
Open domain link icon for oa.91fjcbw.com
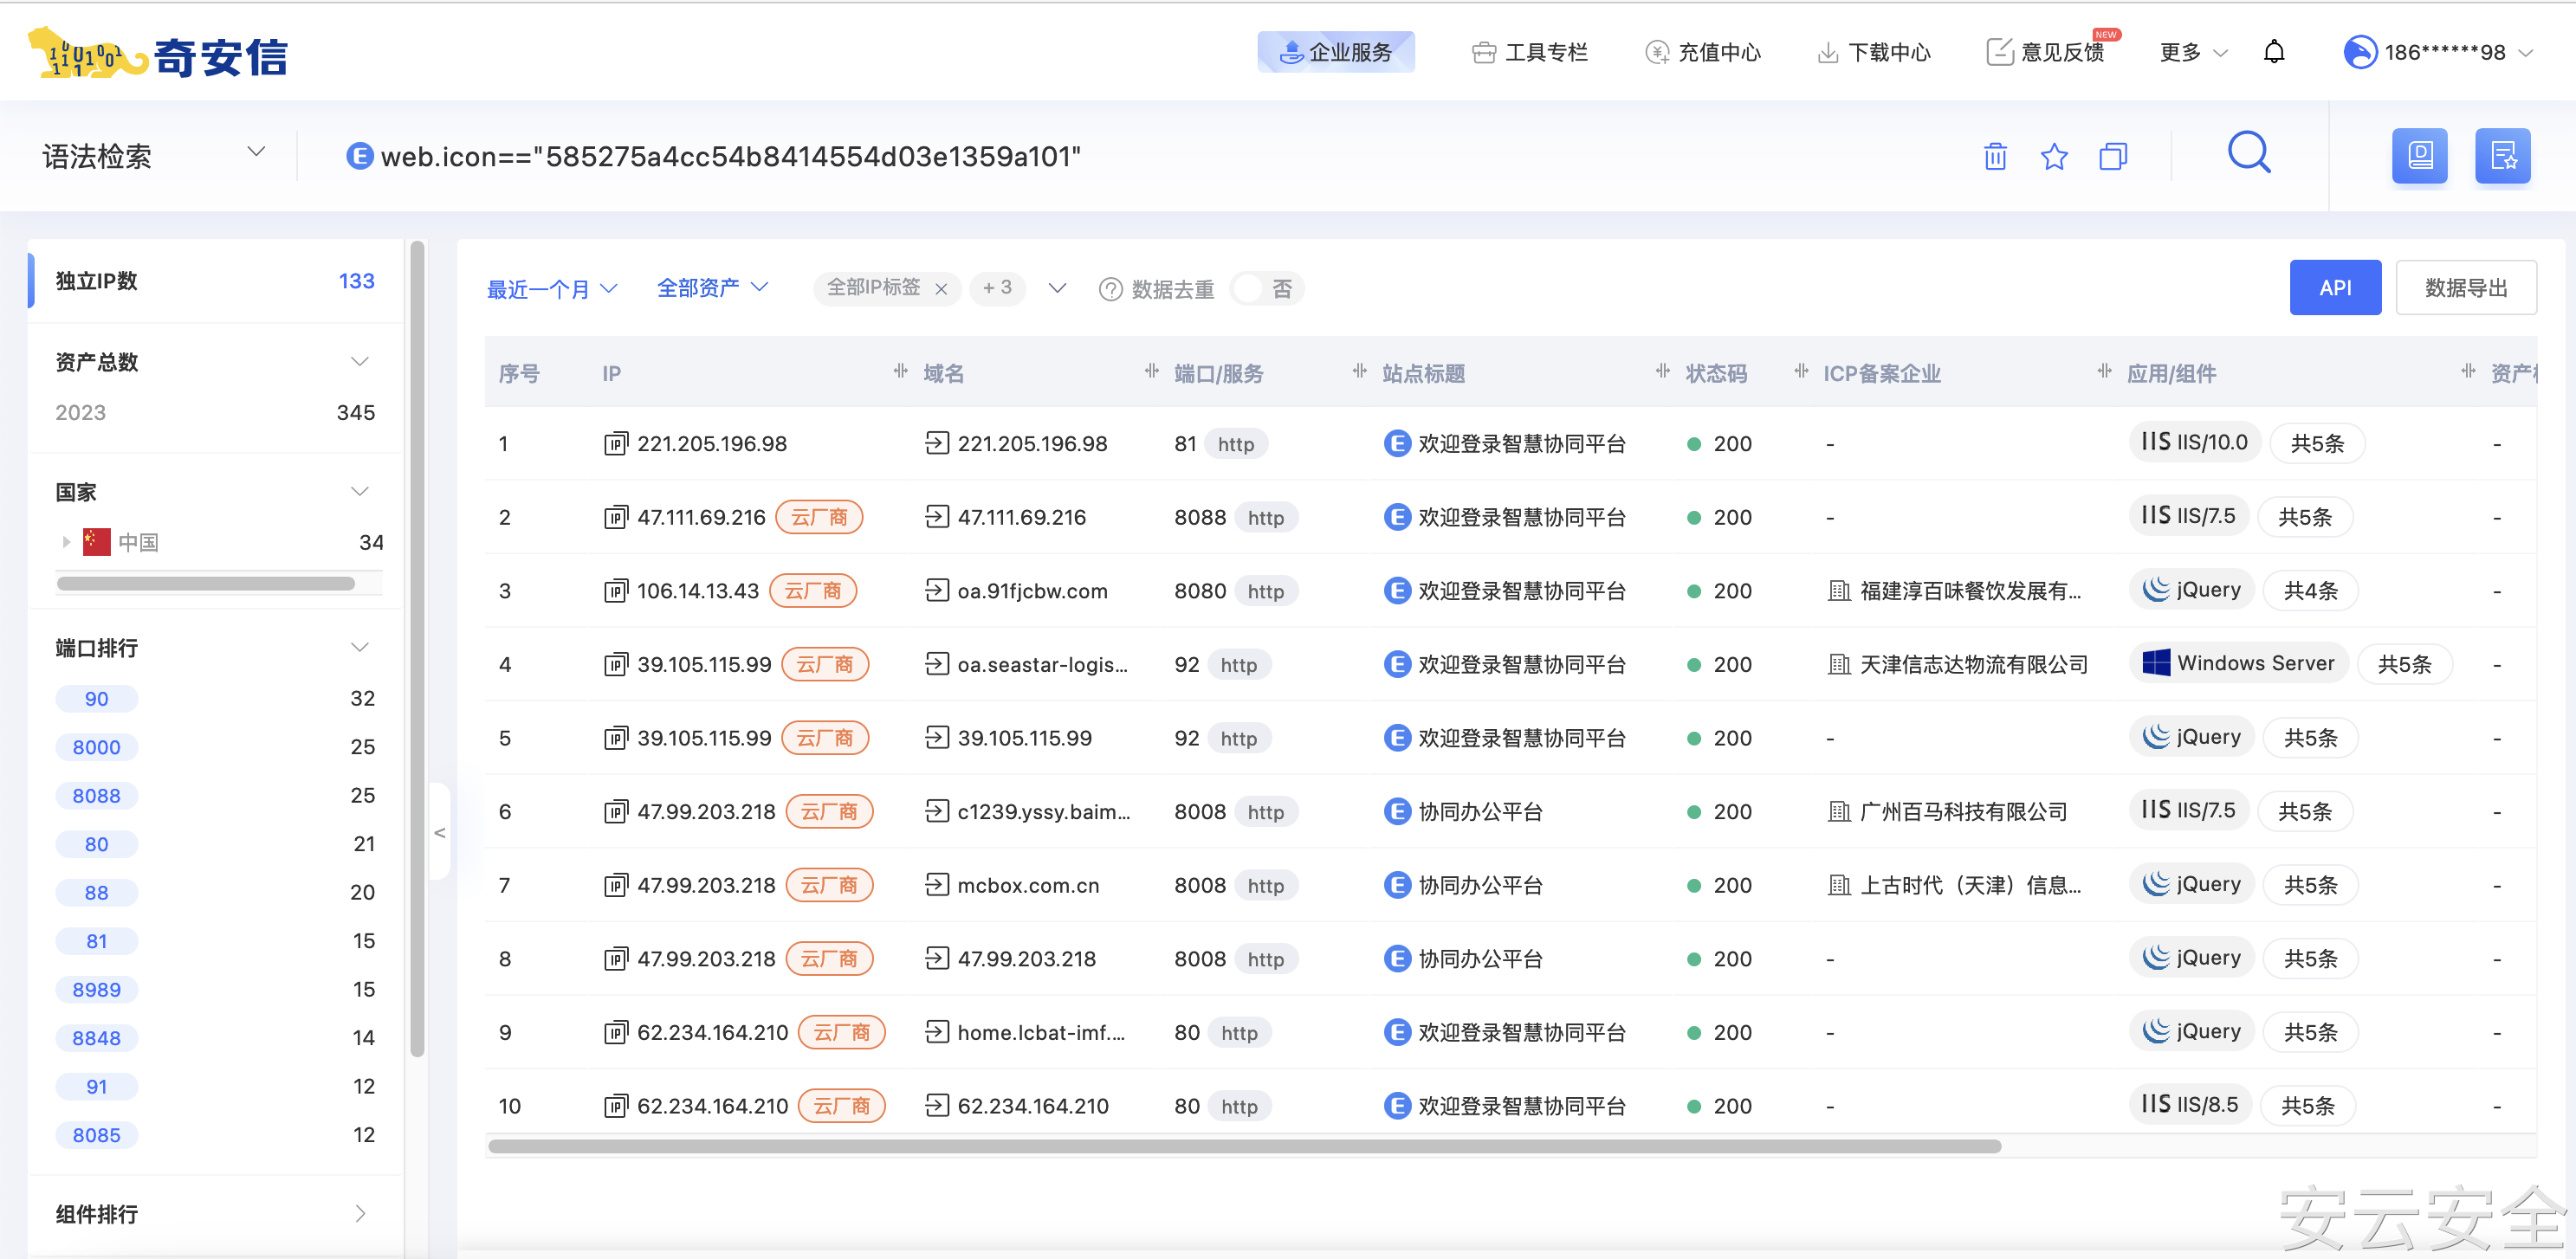(x=937, y=590)
